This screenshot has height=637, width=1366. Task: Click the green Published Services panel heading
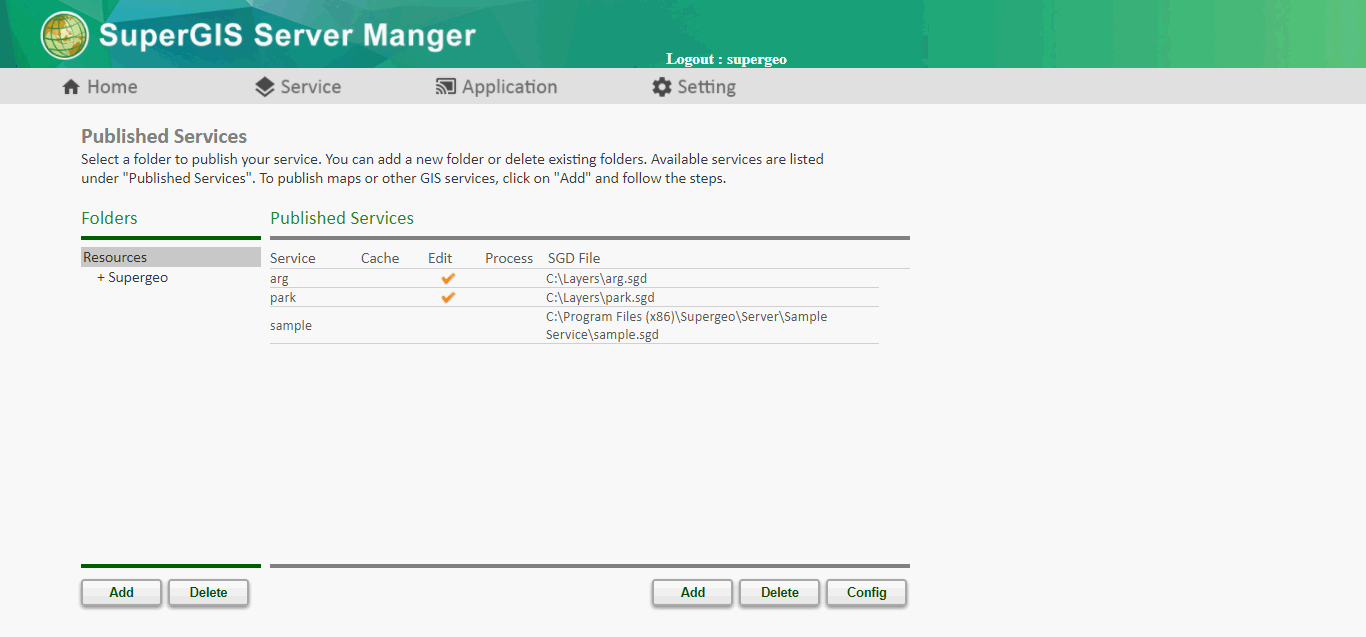(x=342, y=218)
